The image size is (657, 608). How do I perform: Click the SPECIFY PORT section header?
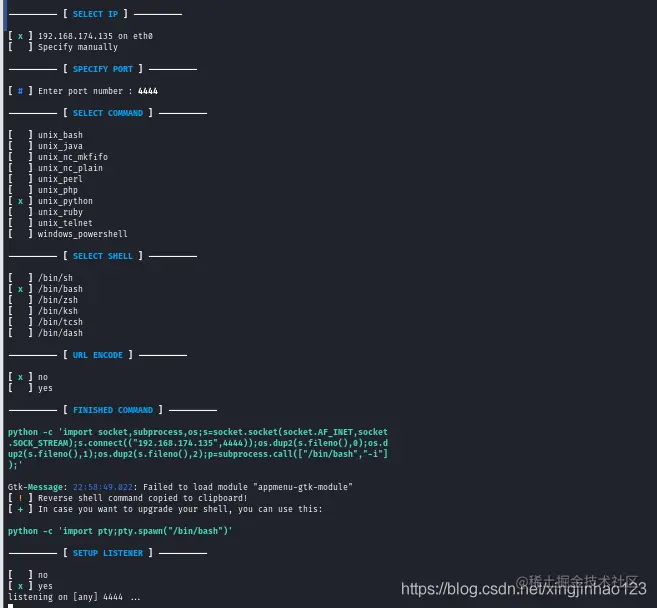(103, 69)
